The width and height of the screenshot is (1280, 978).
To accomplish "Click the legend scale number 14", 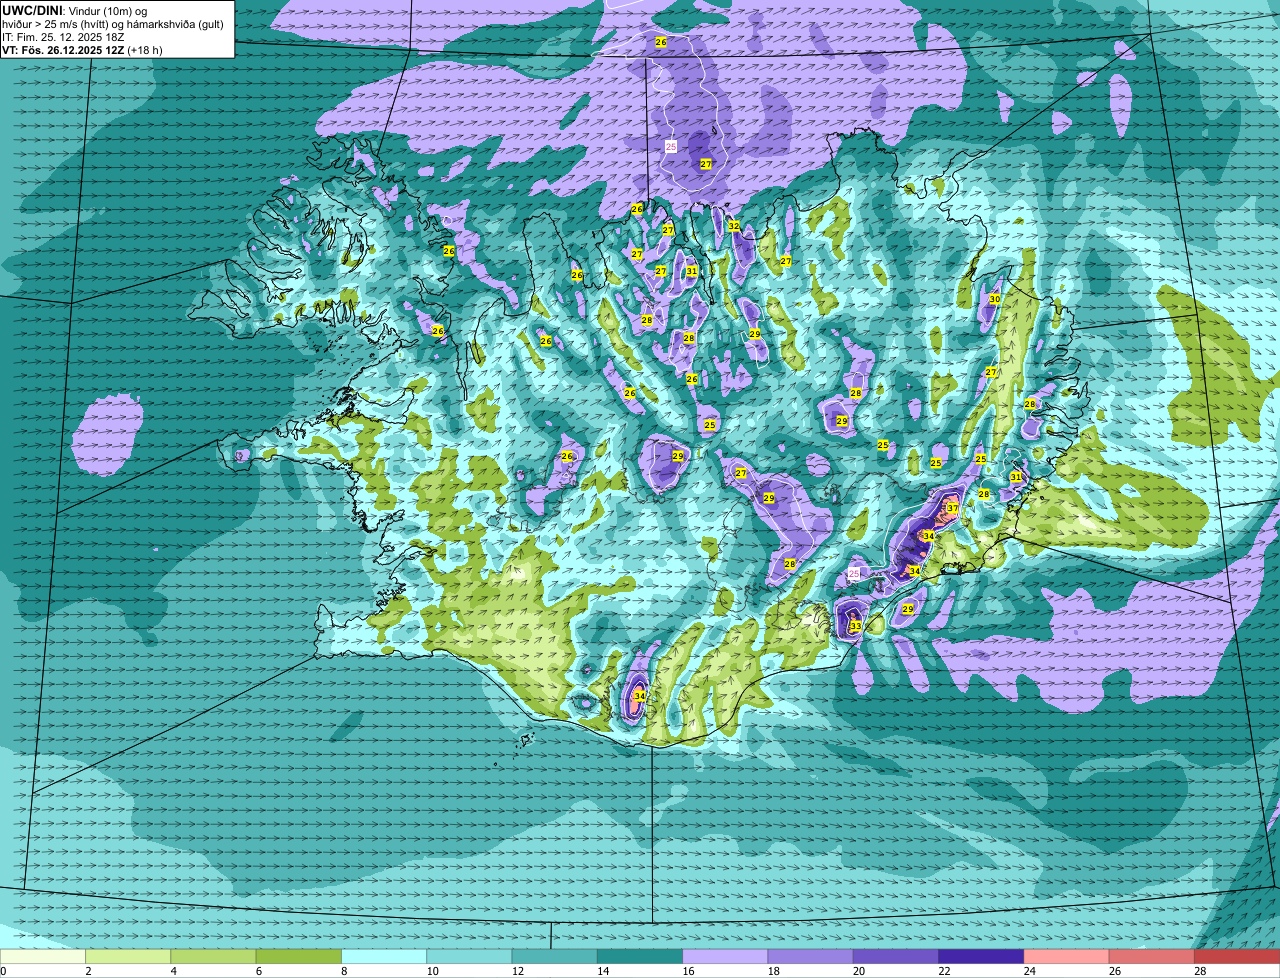I will tap(603, 971).
